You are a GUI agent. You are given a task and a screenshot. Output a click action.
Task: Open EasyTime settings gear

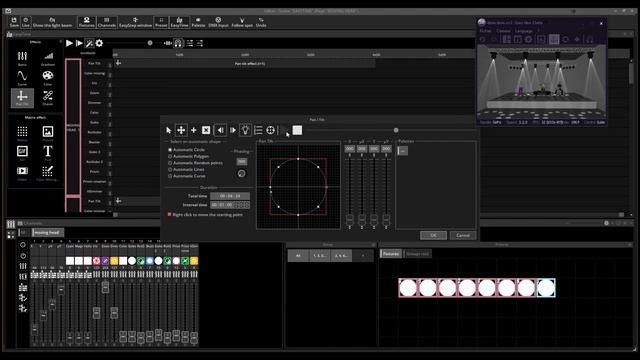pyautogui.click(x=99, y=43)
